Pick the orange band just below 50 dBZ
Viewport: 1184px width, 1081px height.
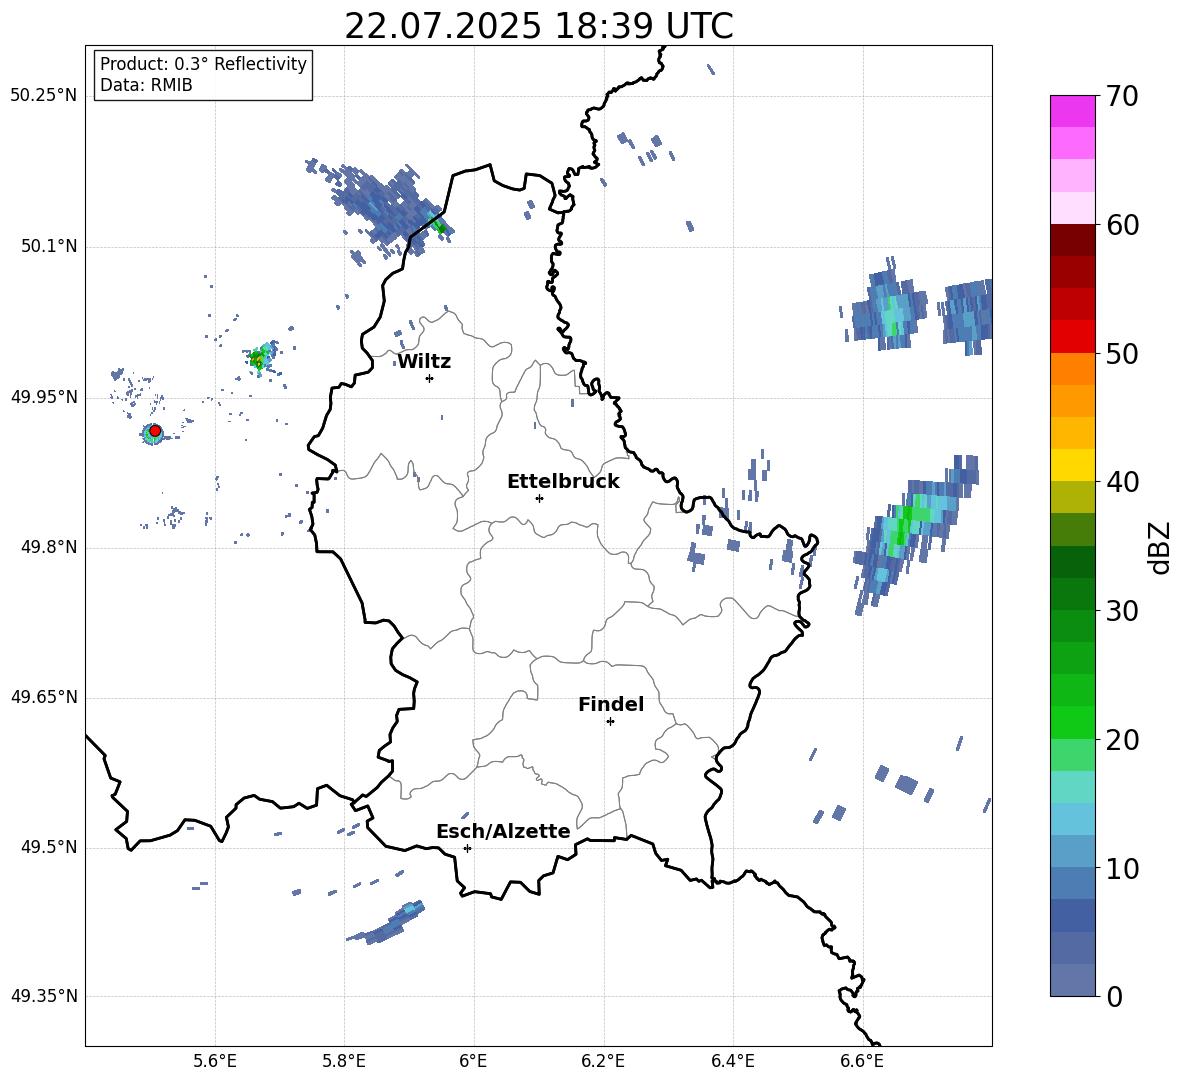click(1073, 369)
